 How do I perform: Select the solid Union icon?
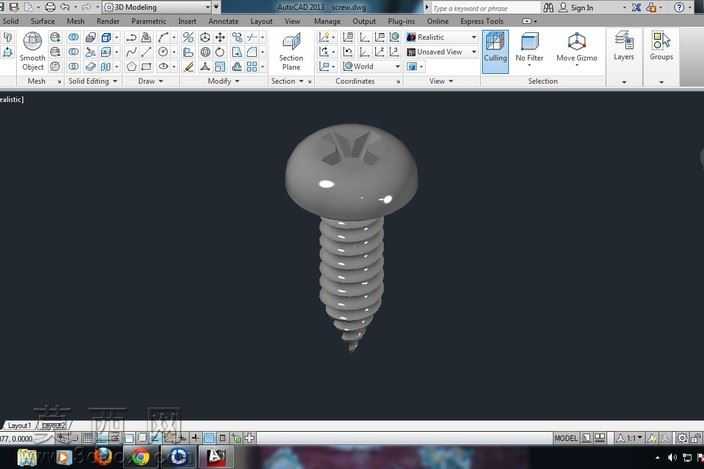point(73,37)
